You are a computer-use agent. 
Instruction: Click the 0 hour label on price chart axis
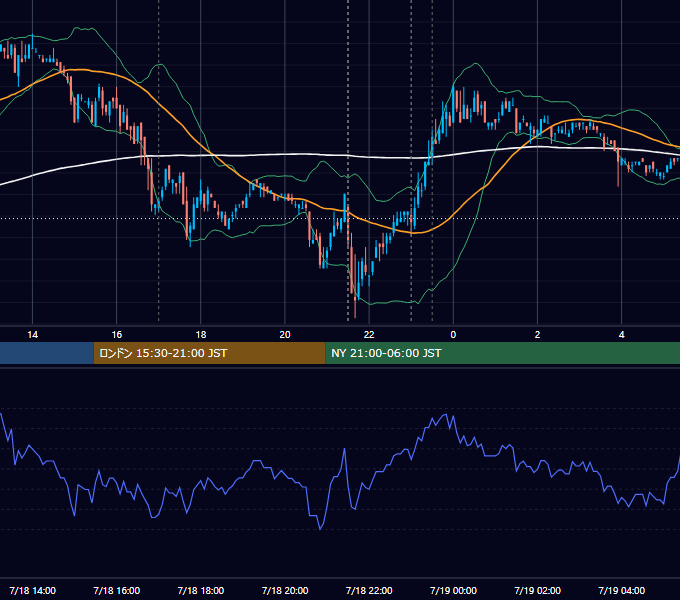[453, 335]
